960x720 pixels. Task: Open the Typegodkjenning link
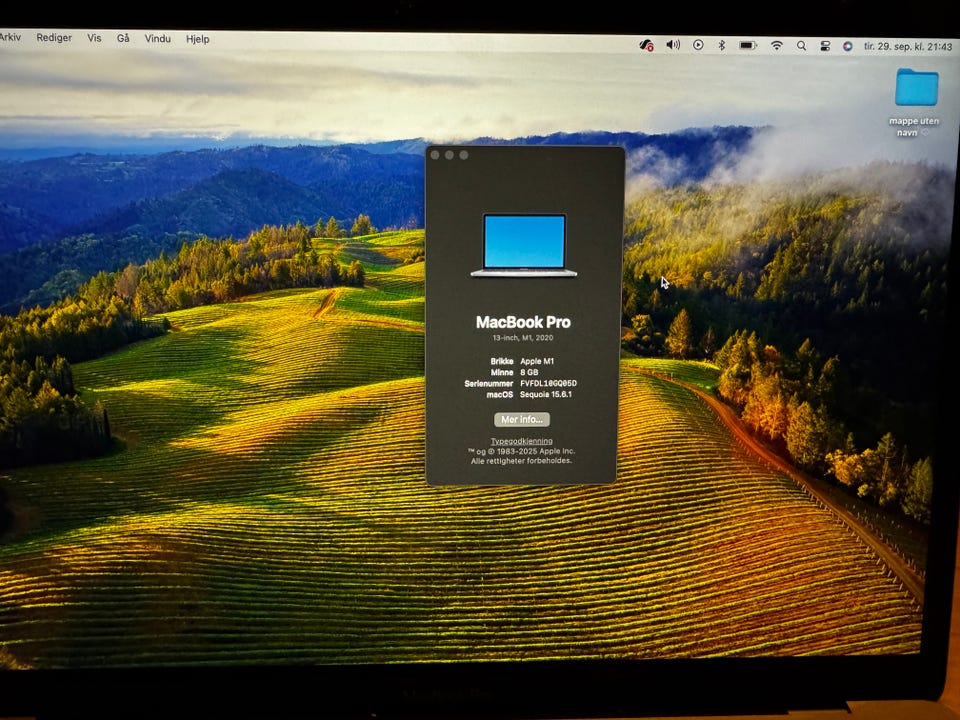[522, 441]
